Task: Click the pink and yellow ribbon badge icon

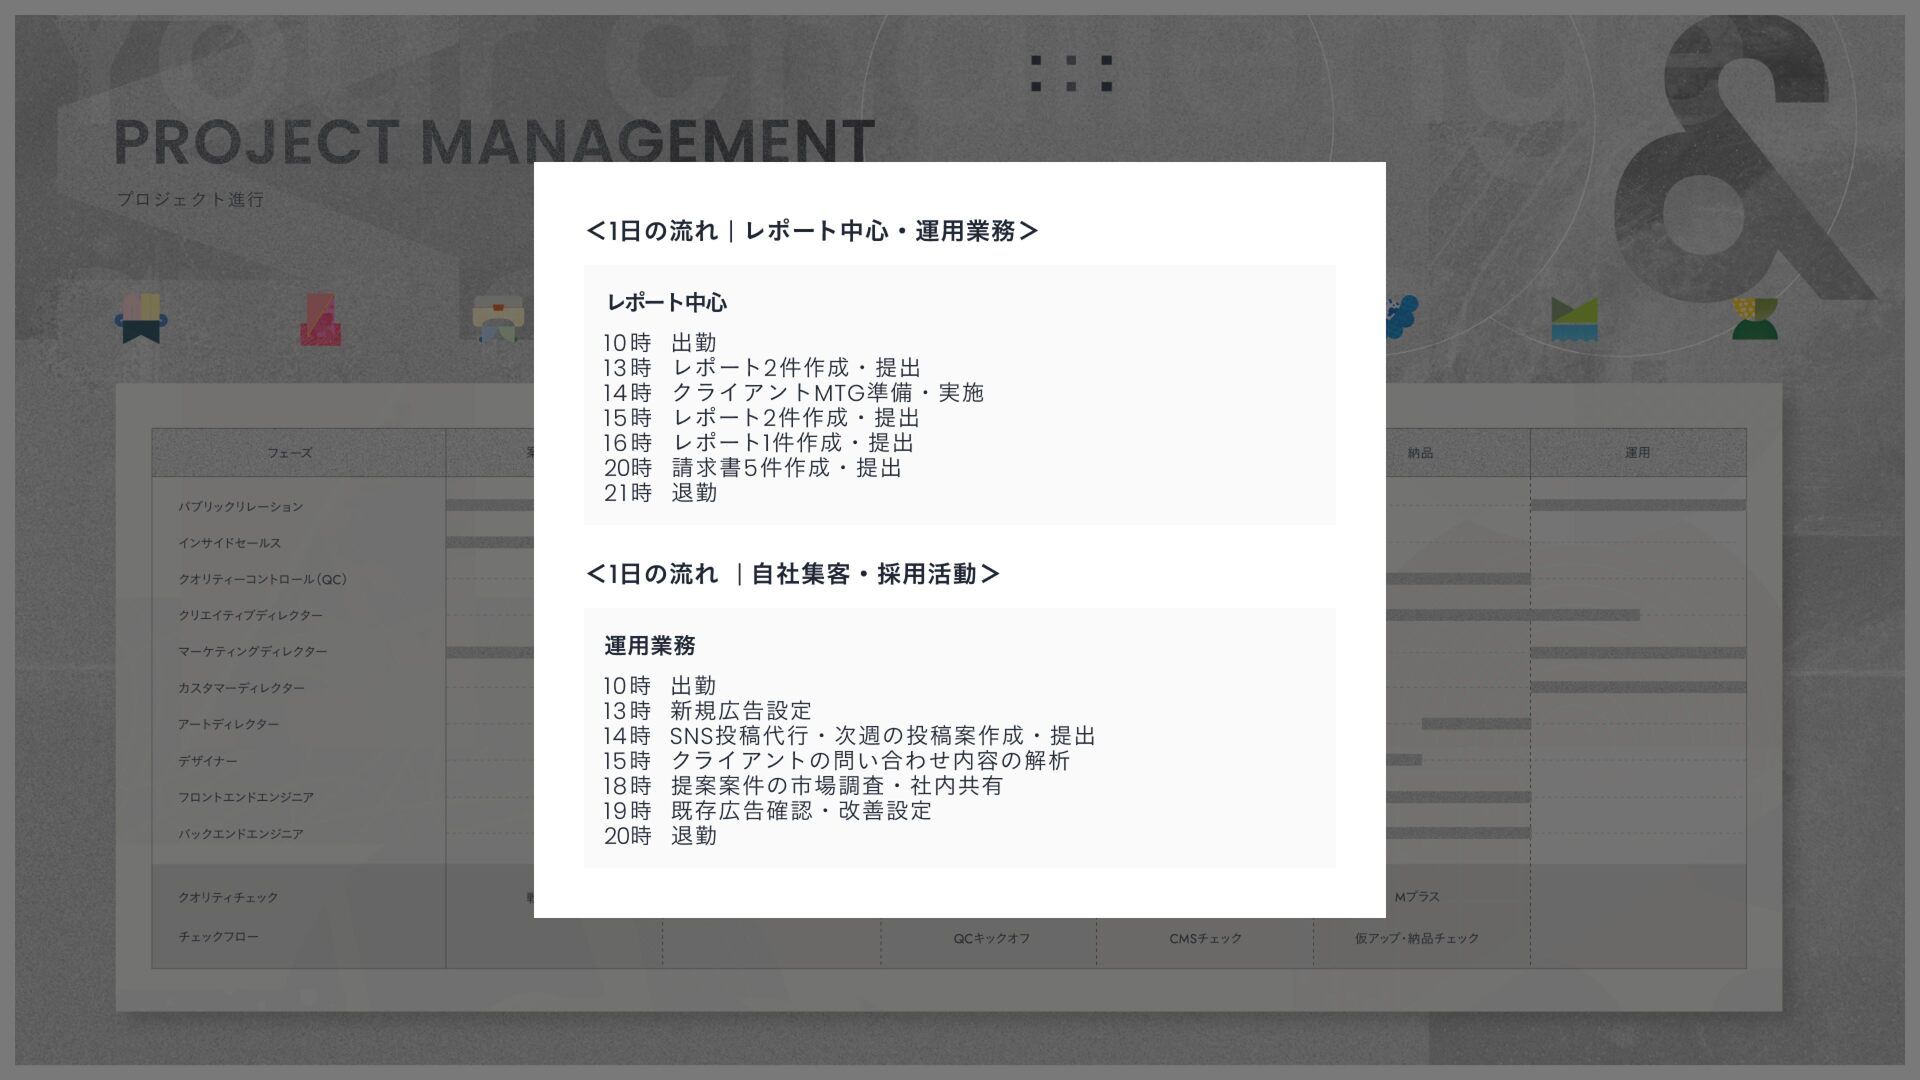Action: 141,318
